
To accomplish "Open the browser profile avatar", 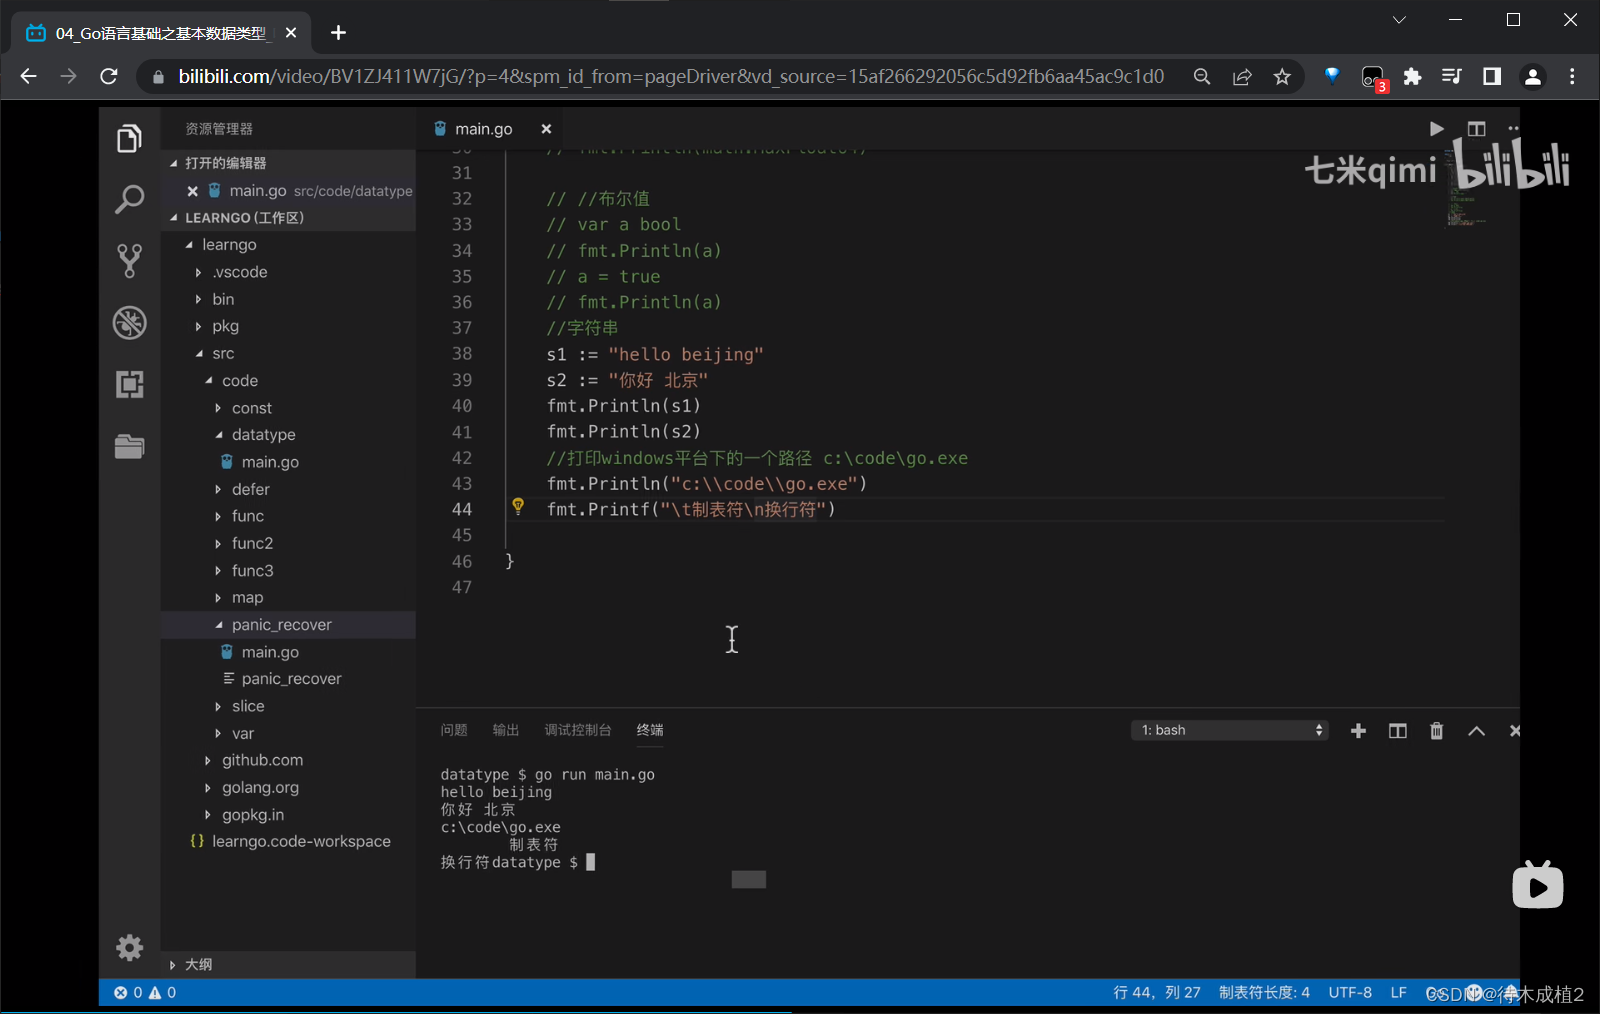I will (1532, 77).
